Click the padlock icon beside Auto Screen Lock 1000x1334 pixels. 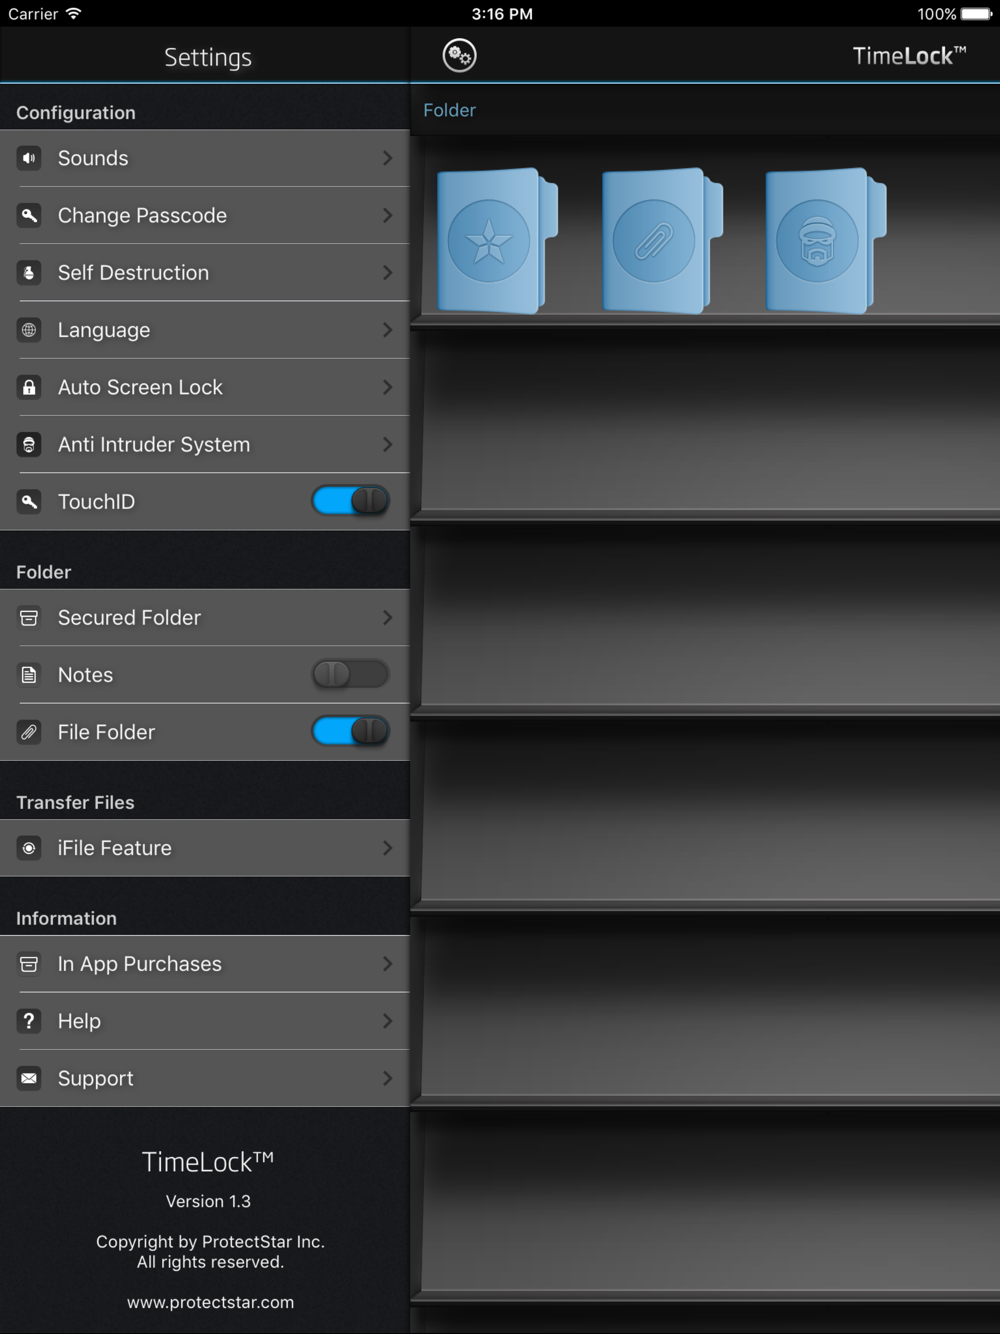(x=29, y=387)
